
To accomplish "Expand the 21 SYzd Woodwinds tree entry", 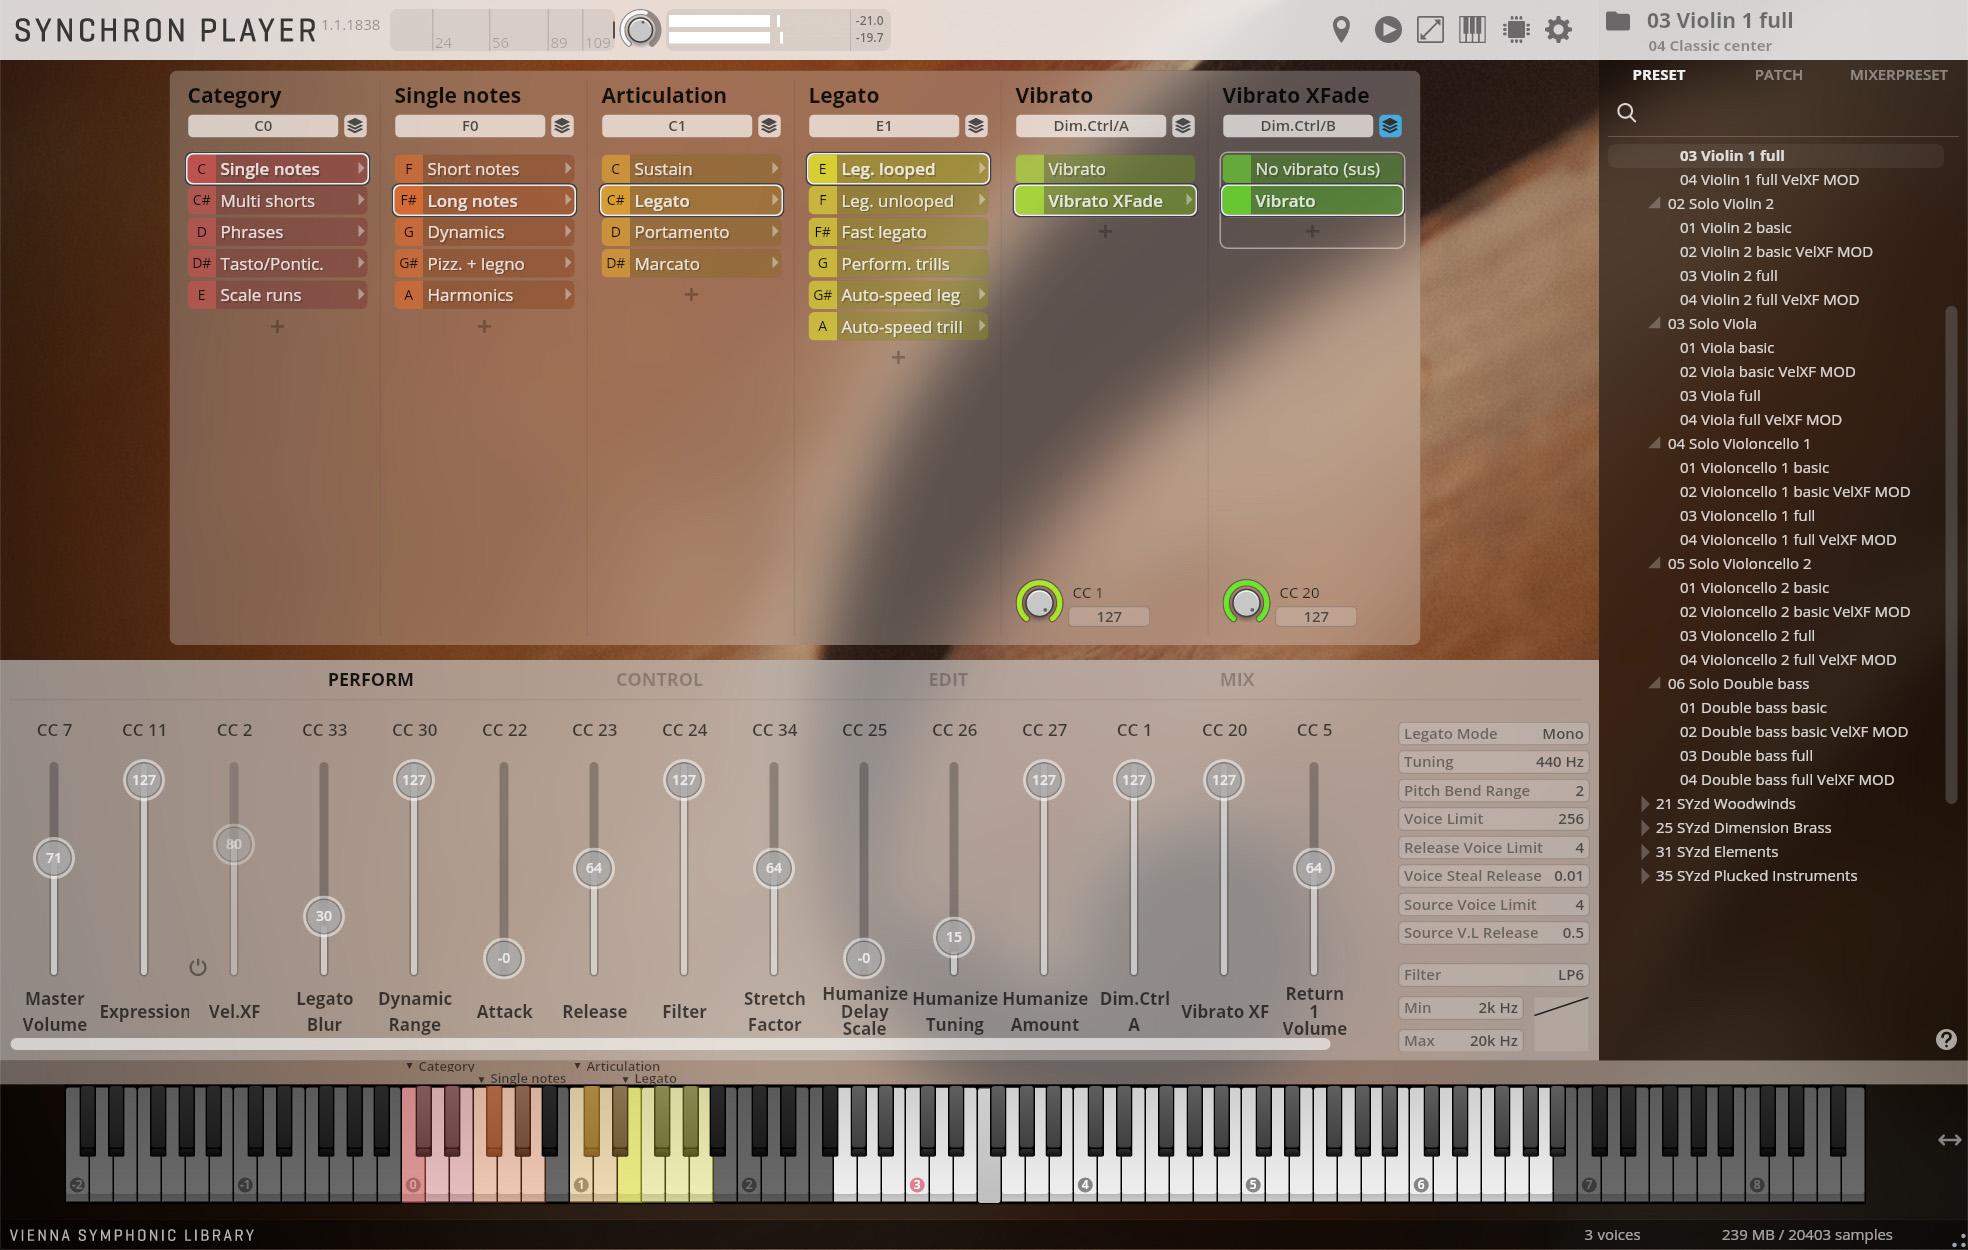I will 1644,803.
